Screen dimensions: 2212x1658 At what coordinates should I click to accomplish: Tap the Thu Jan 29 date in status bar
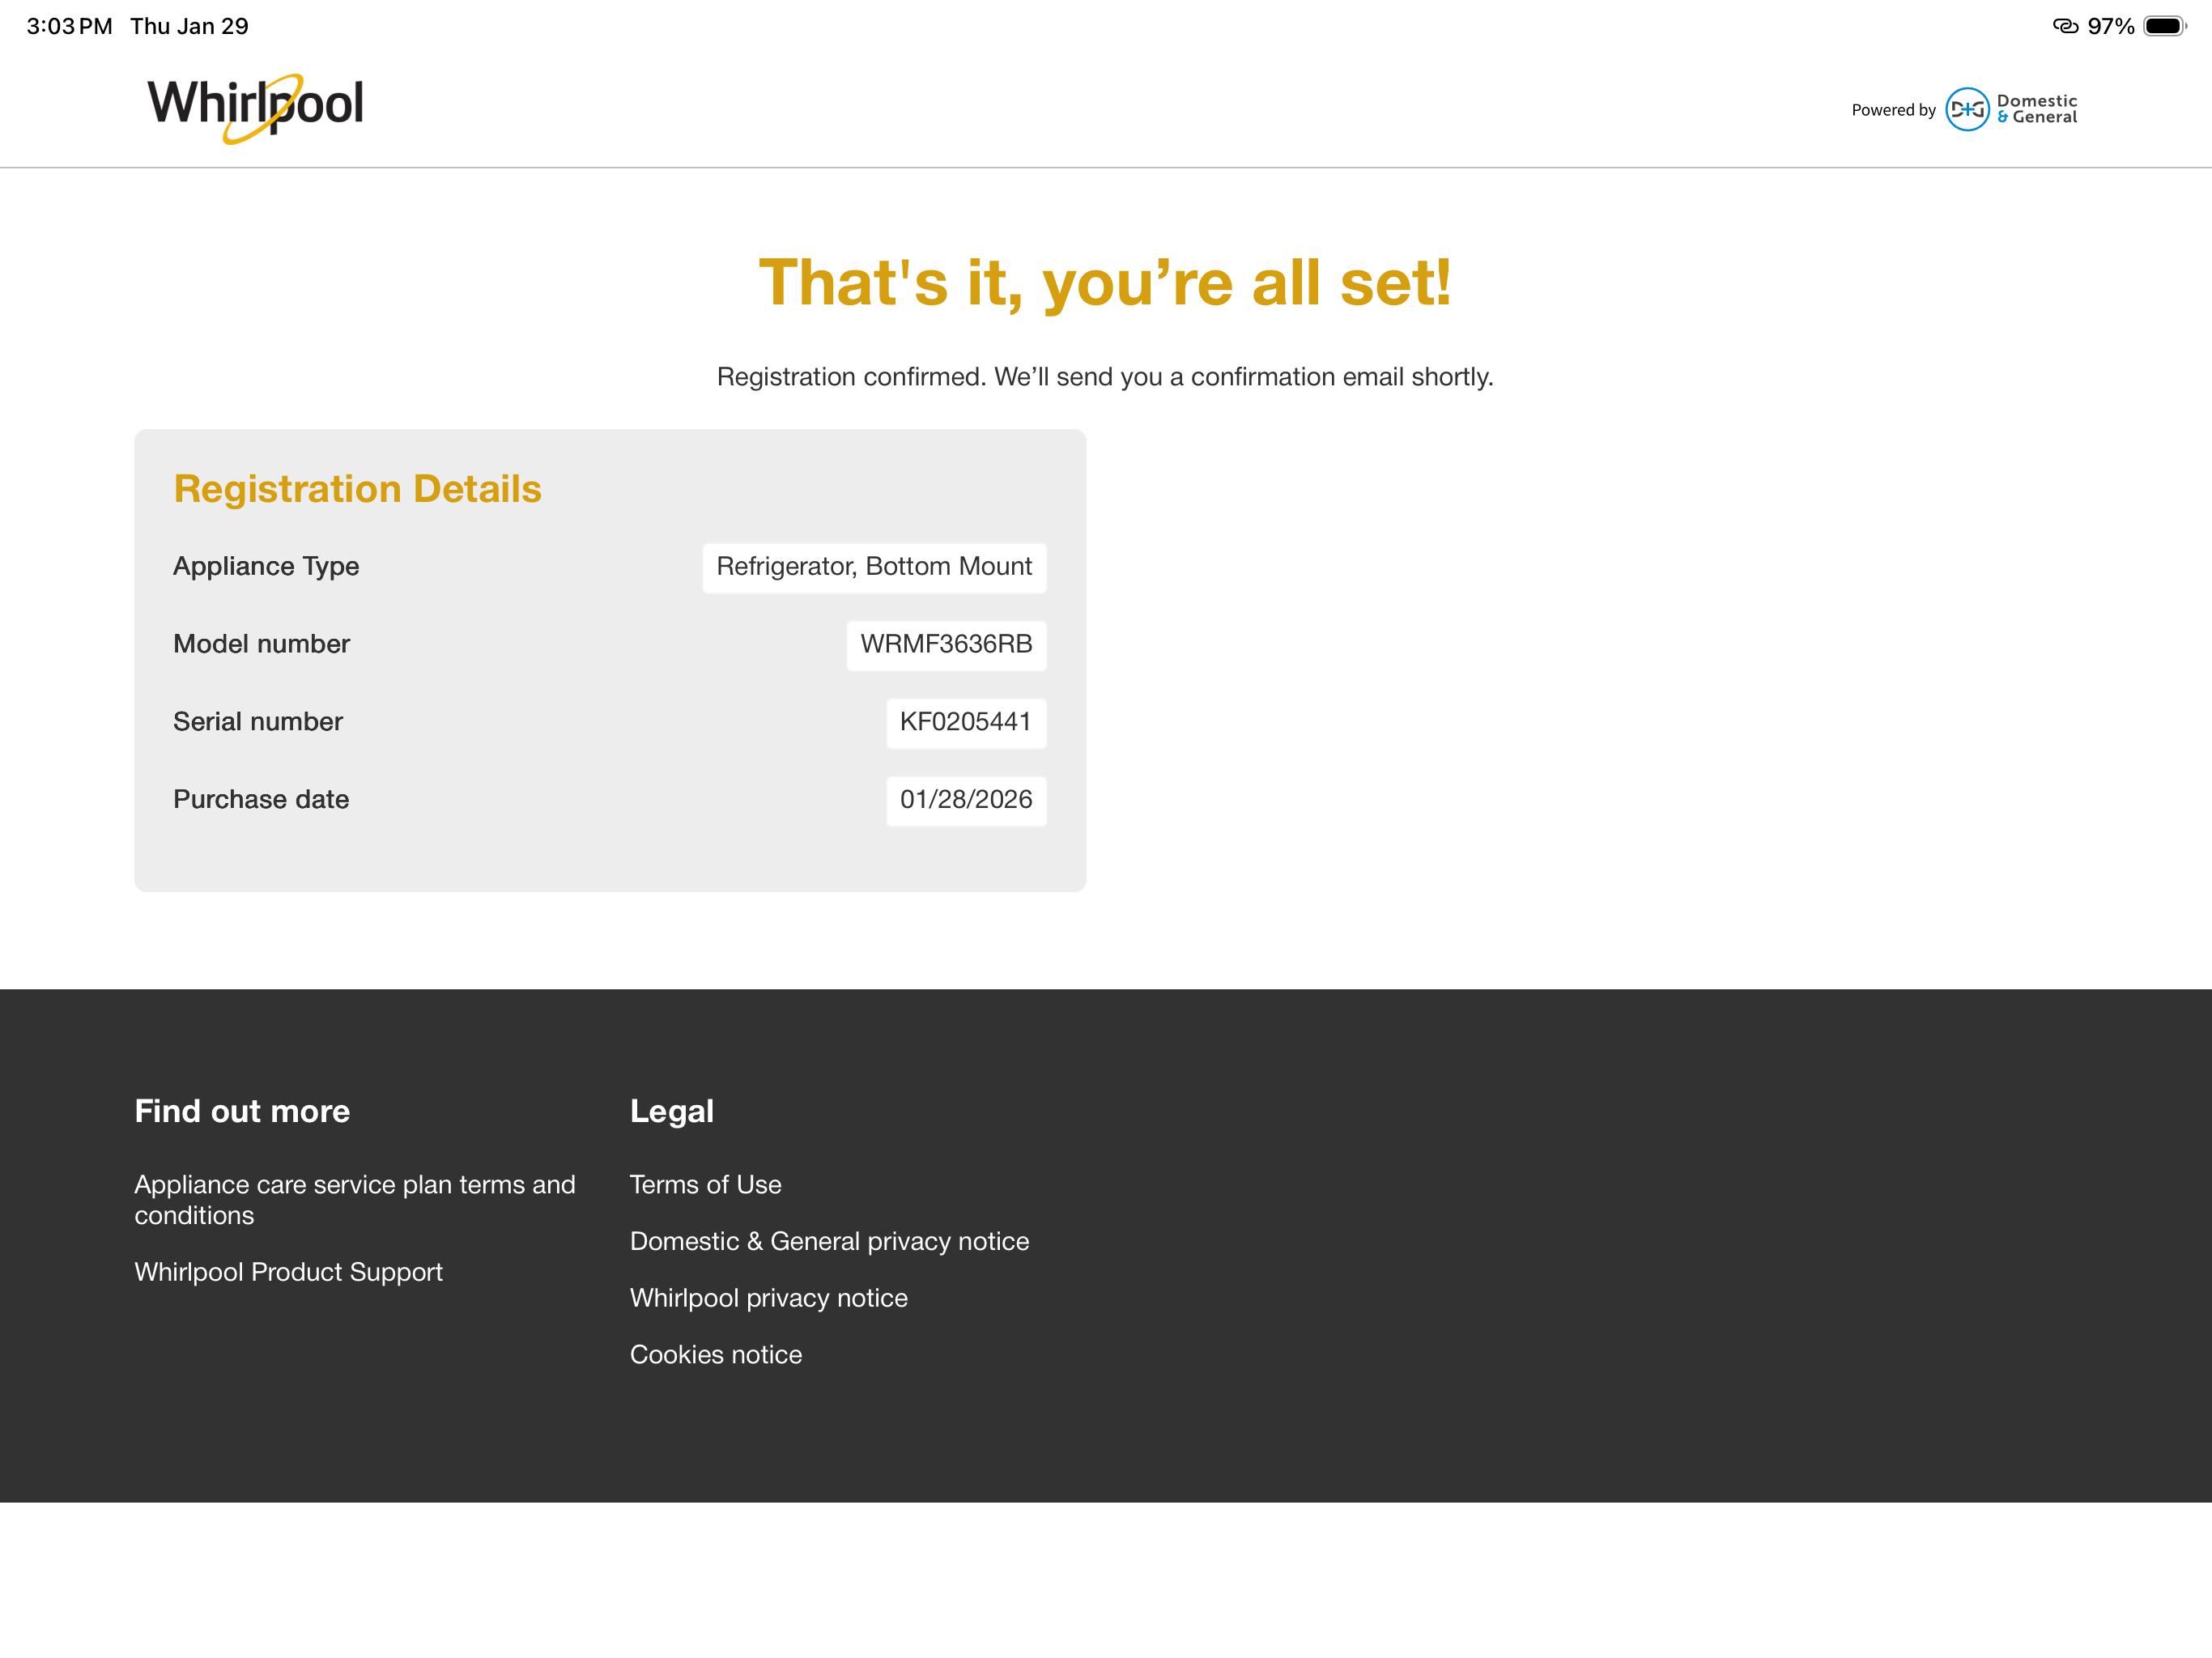[x=189, y=26]
